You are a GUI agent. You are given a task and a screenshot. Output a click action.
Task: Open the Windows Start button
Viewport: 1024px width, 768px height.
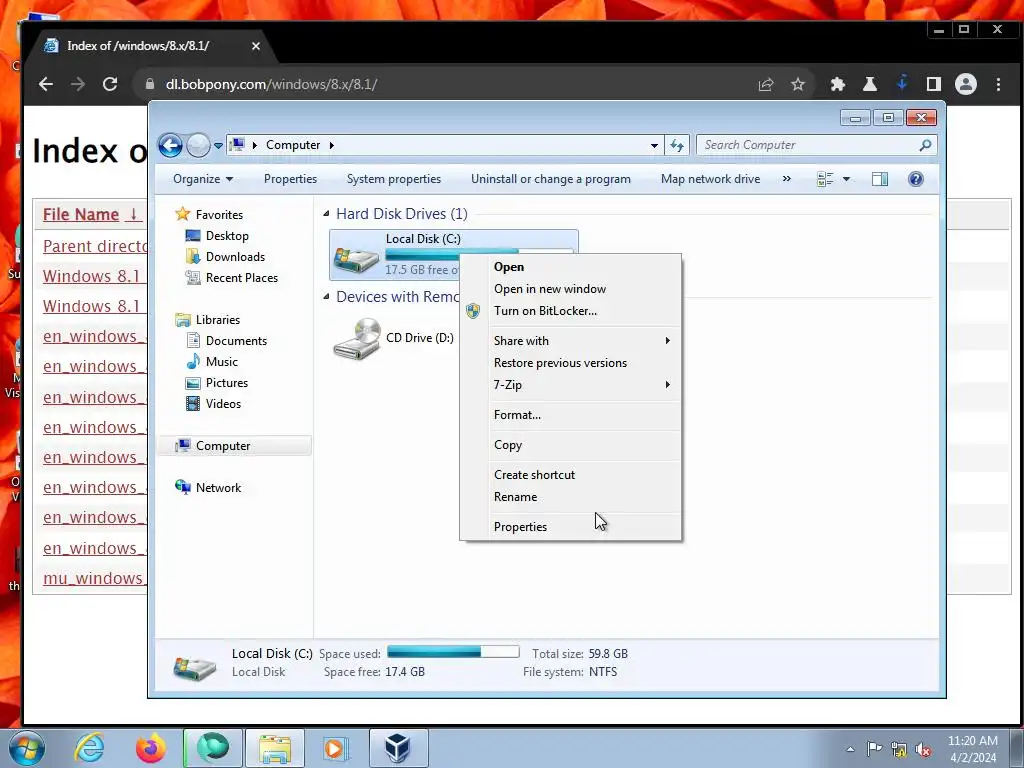[26, 748]
